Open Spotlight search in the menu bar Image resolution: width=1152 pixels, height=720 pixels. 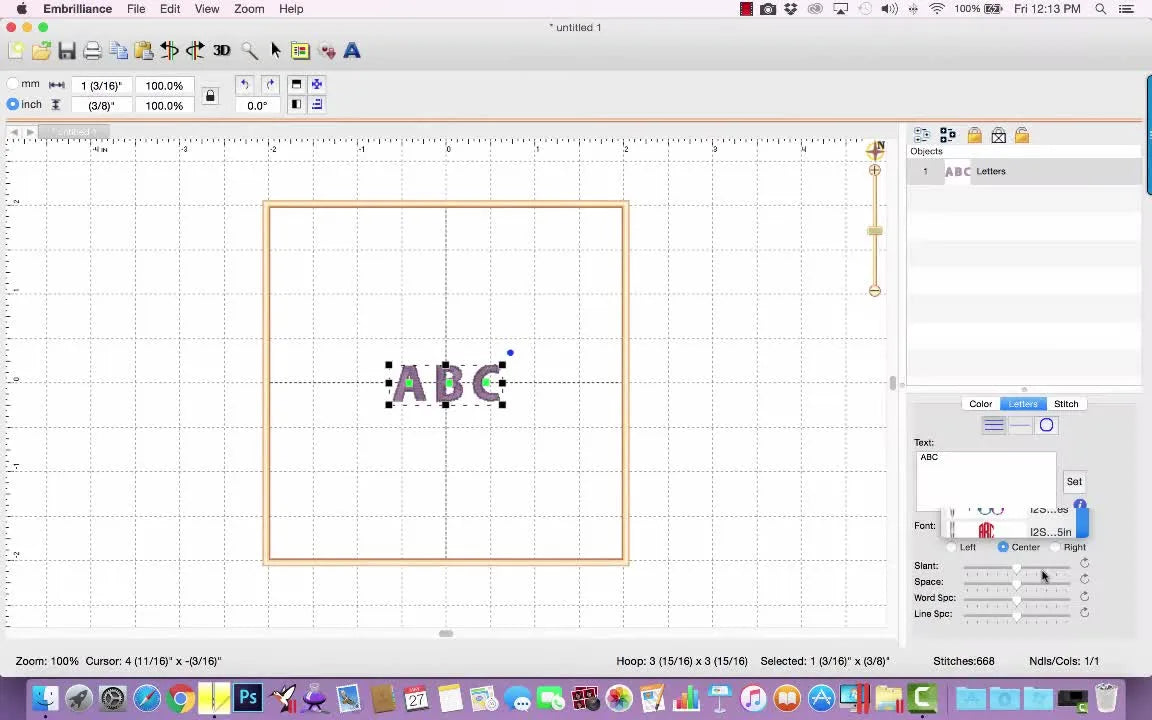point(1100,9)
